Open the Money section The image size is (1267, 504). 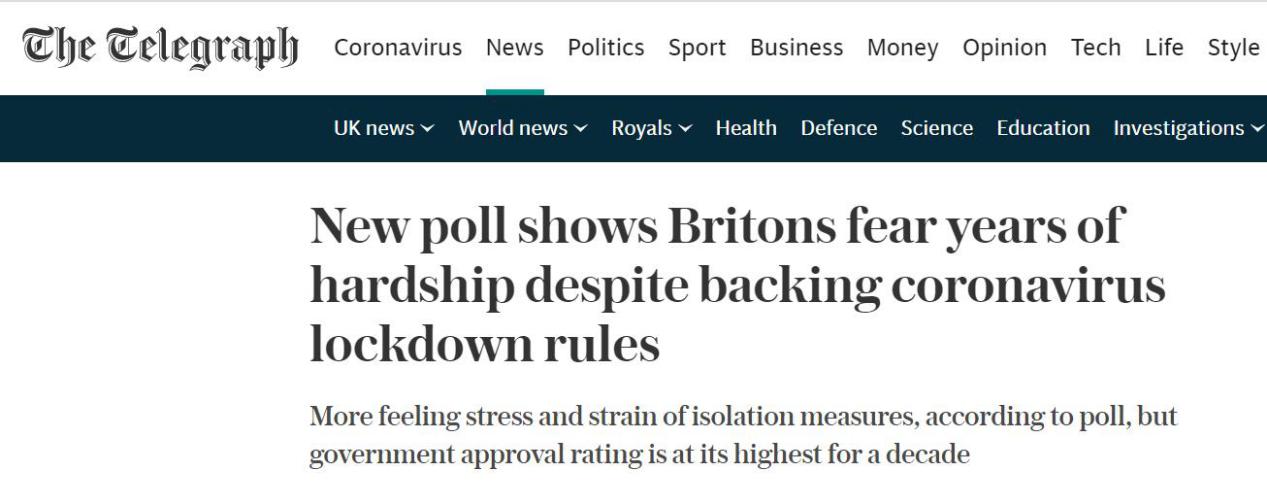pos(902,48)
